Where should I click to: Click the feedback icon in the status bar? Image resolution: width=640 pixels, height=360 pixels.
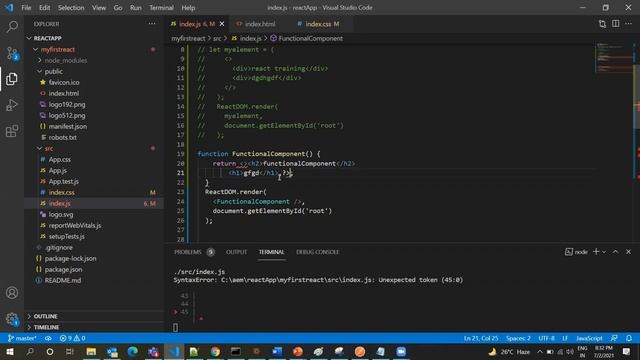pyautogui.click(x=614, y=338)
